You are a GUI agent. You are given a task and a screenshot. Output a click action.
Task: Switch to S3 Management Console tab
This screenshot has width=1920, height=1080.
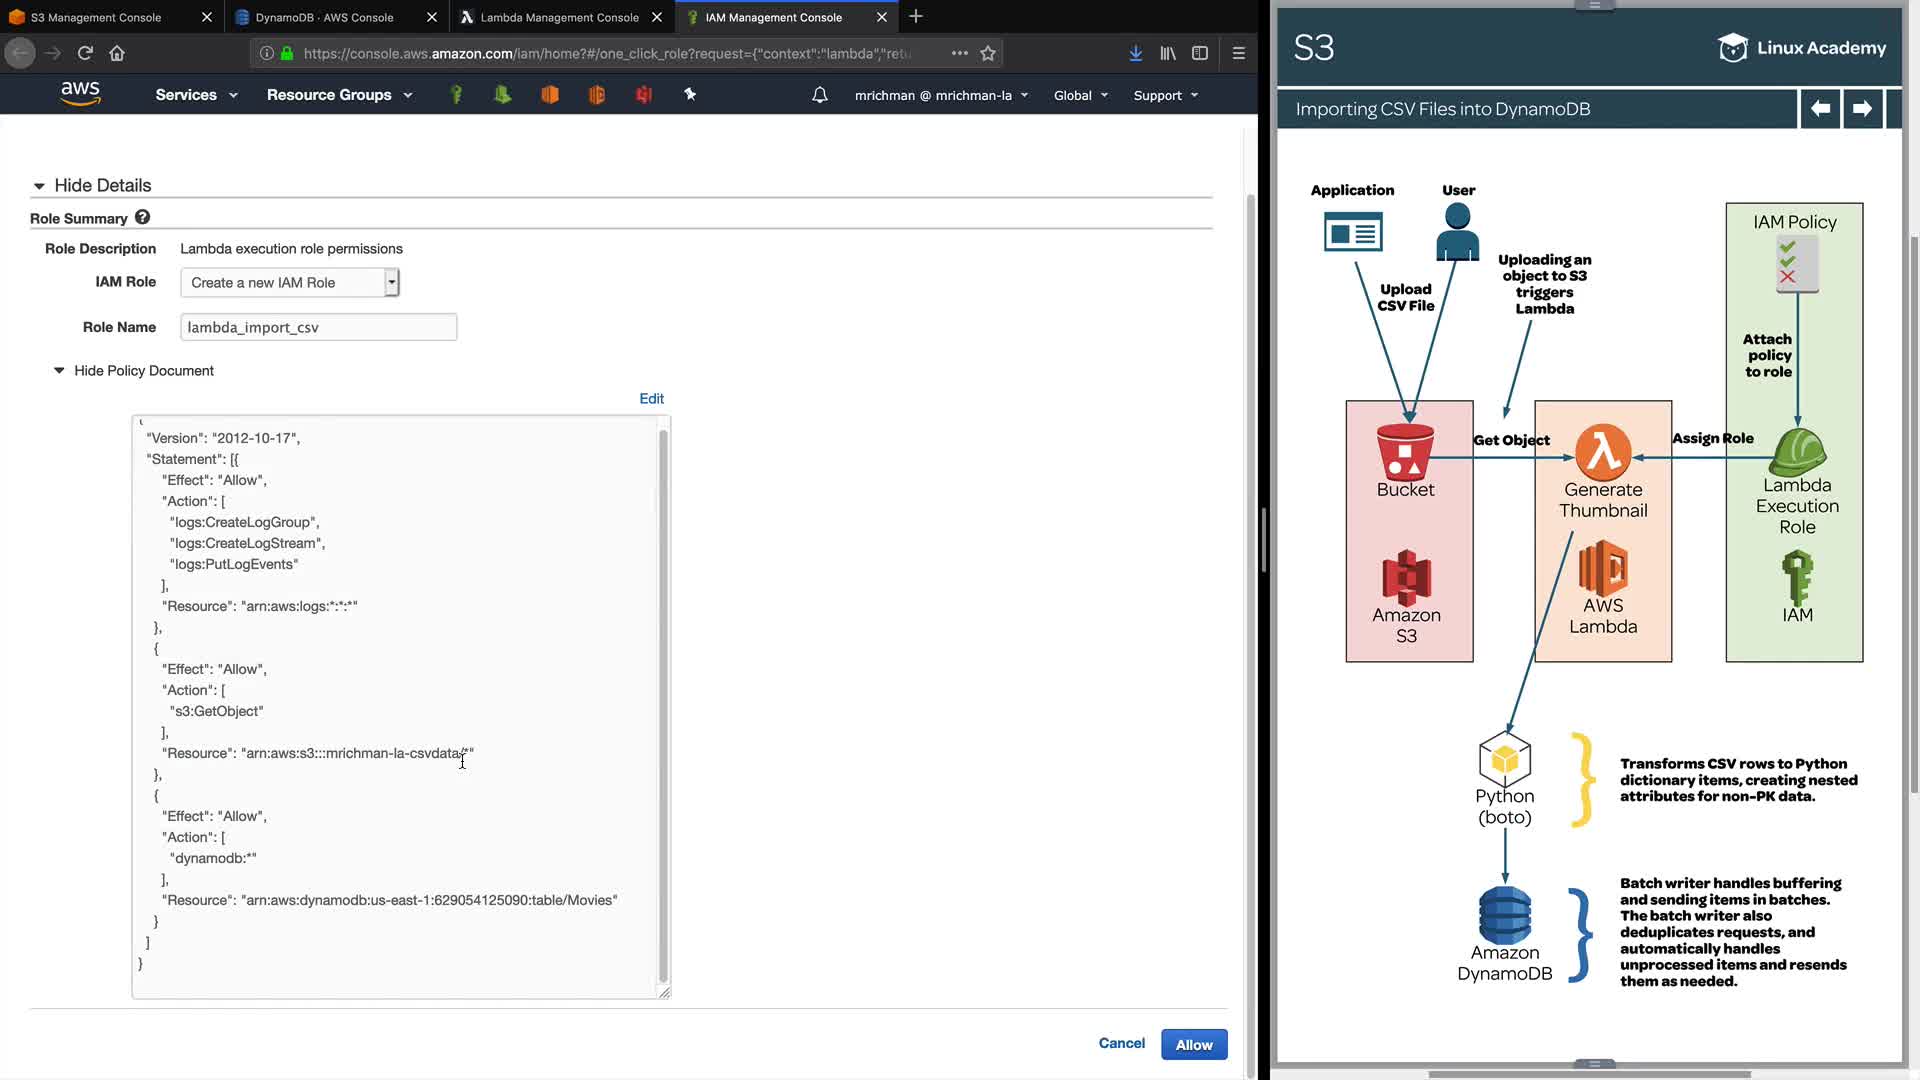tap(96, 17)
